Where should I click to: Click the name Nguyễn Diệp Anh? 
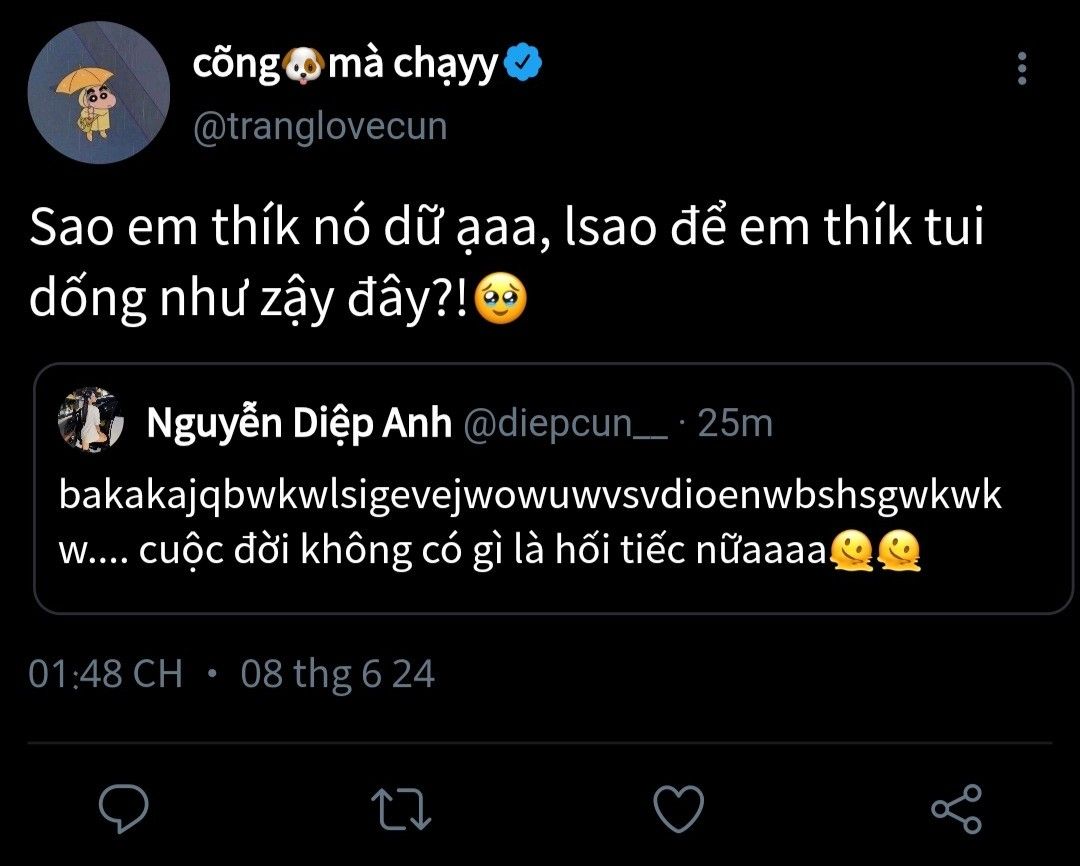299,424
